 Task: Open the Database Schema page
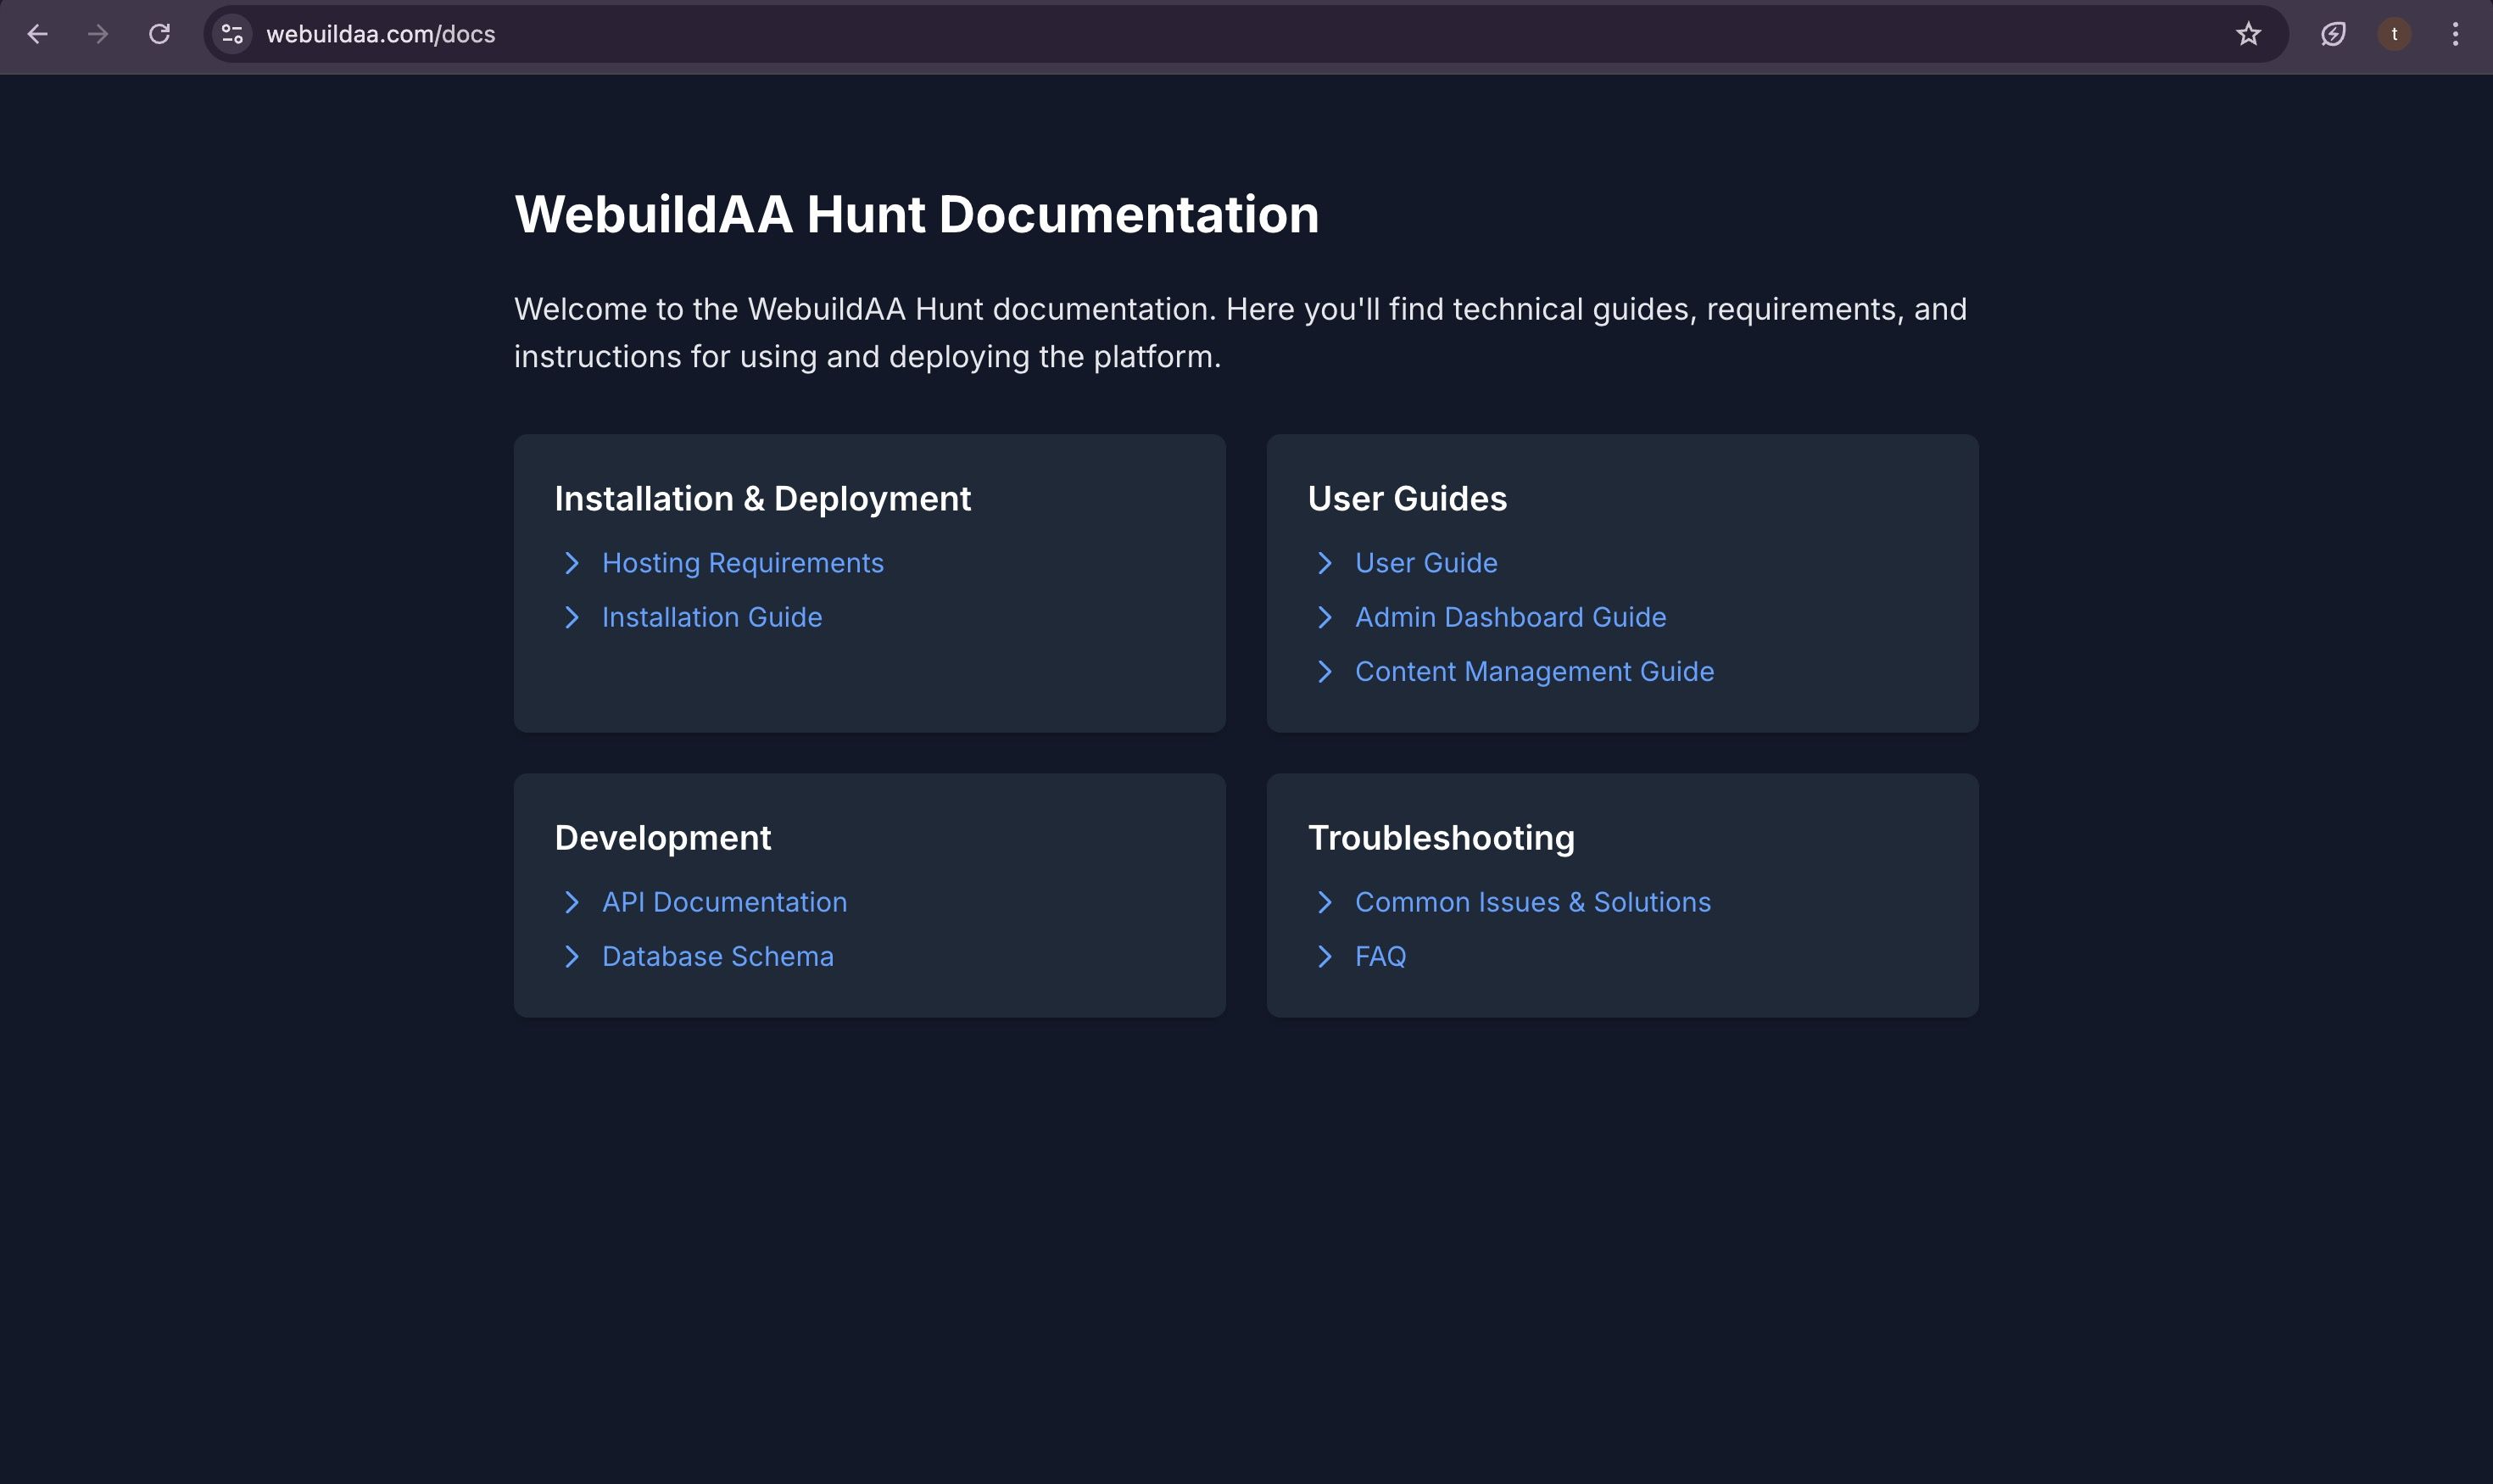(717, 956)
